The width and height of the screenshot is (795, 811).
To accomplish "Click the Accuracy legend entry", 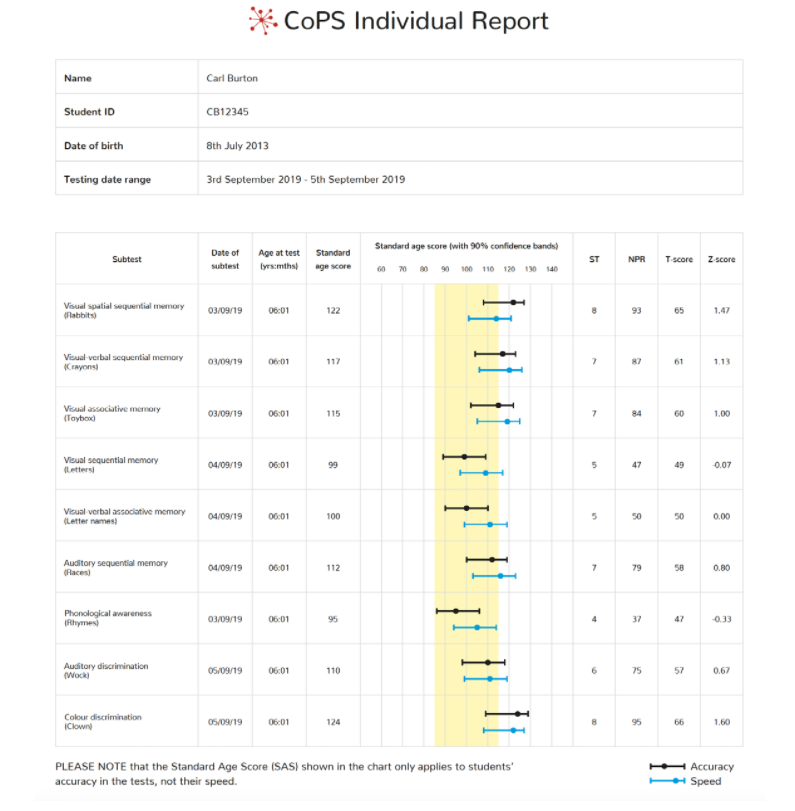I will click(692, 767).
